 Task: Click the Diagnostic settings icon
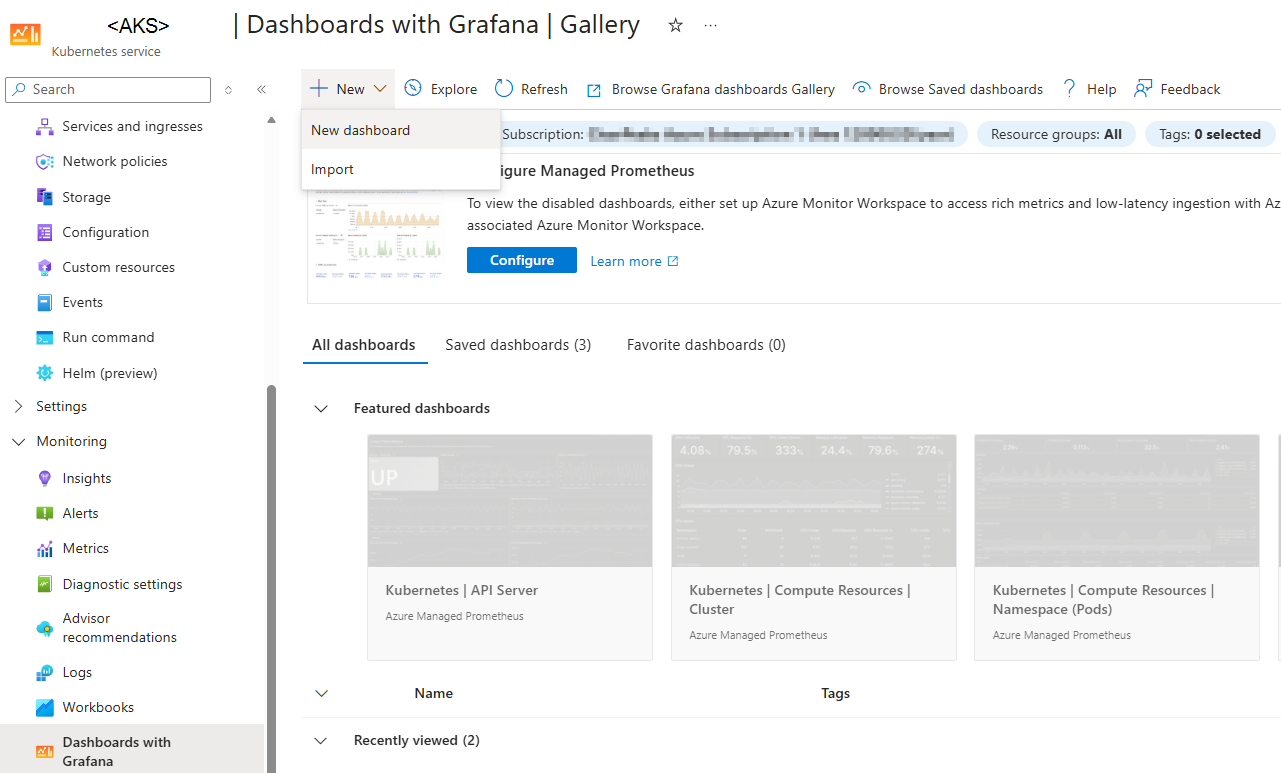44,584
